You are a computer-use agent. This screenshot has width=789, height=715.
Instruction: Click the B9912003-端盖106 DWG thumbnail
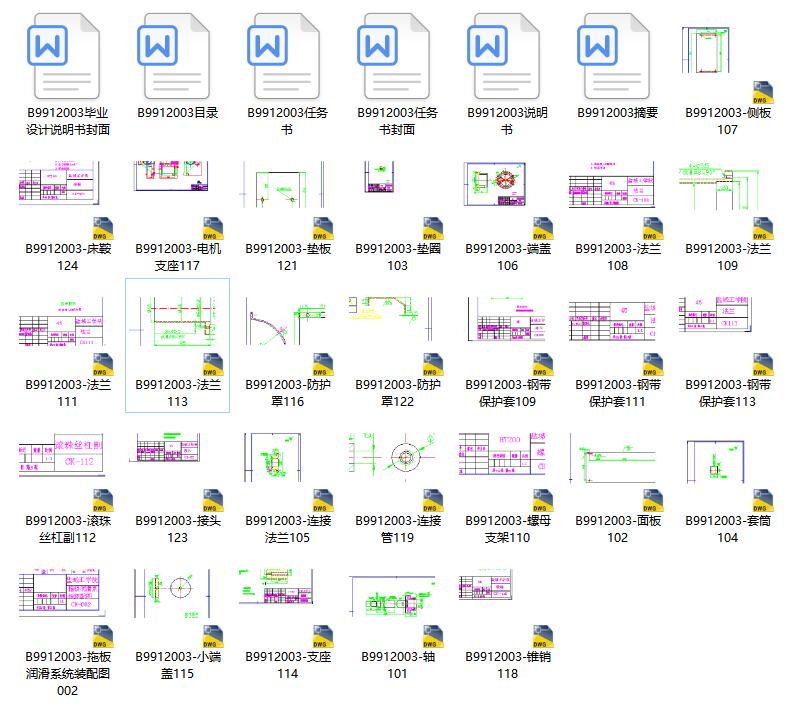click(495, 184)
